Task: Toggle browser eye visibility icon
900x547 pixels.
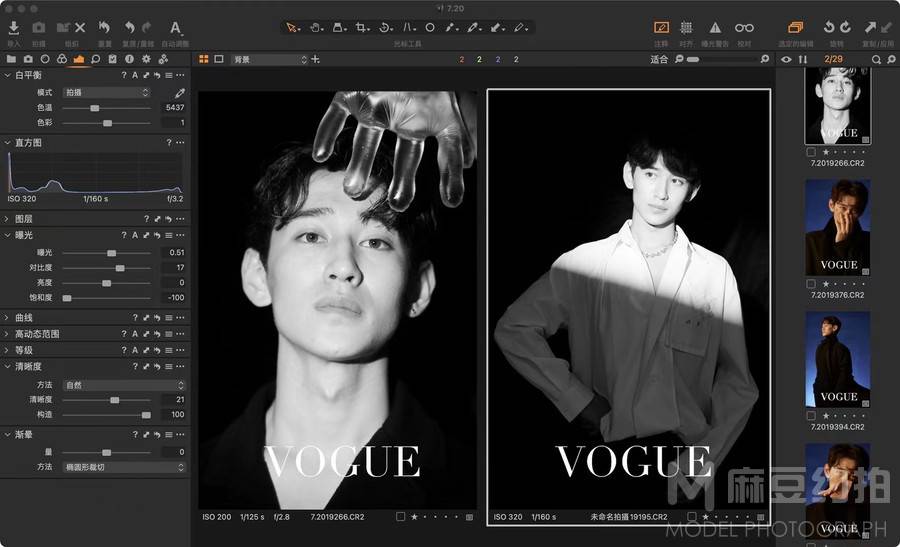Action: pyautogui.click(x=786, y=59)
